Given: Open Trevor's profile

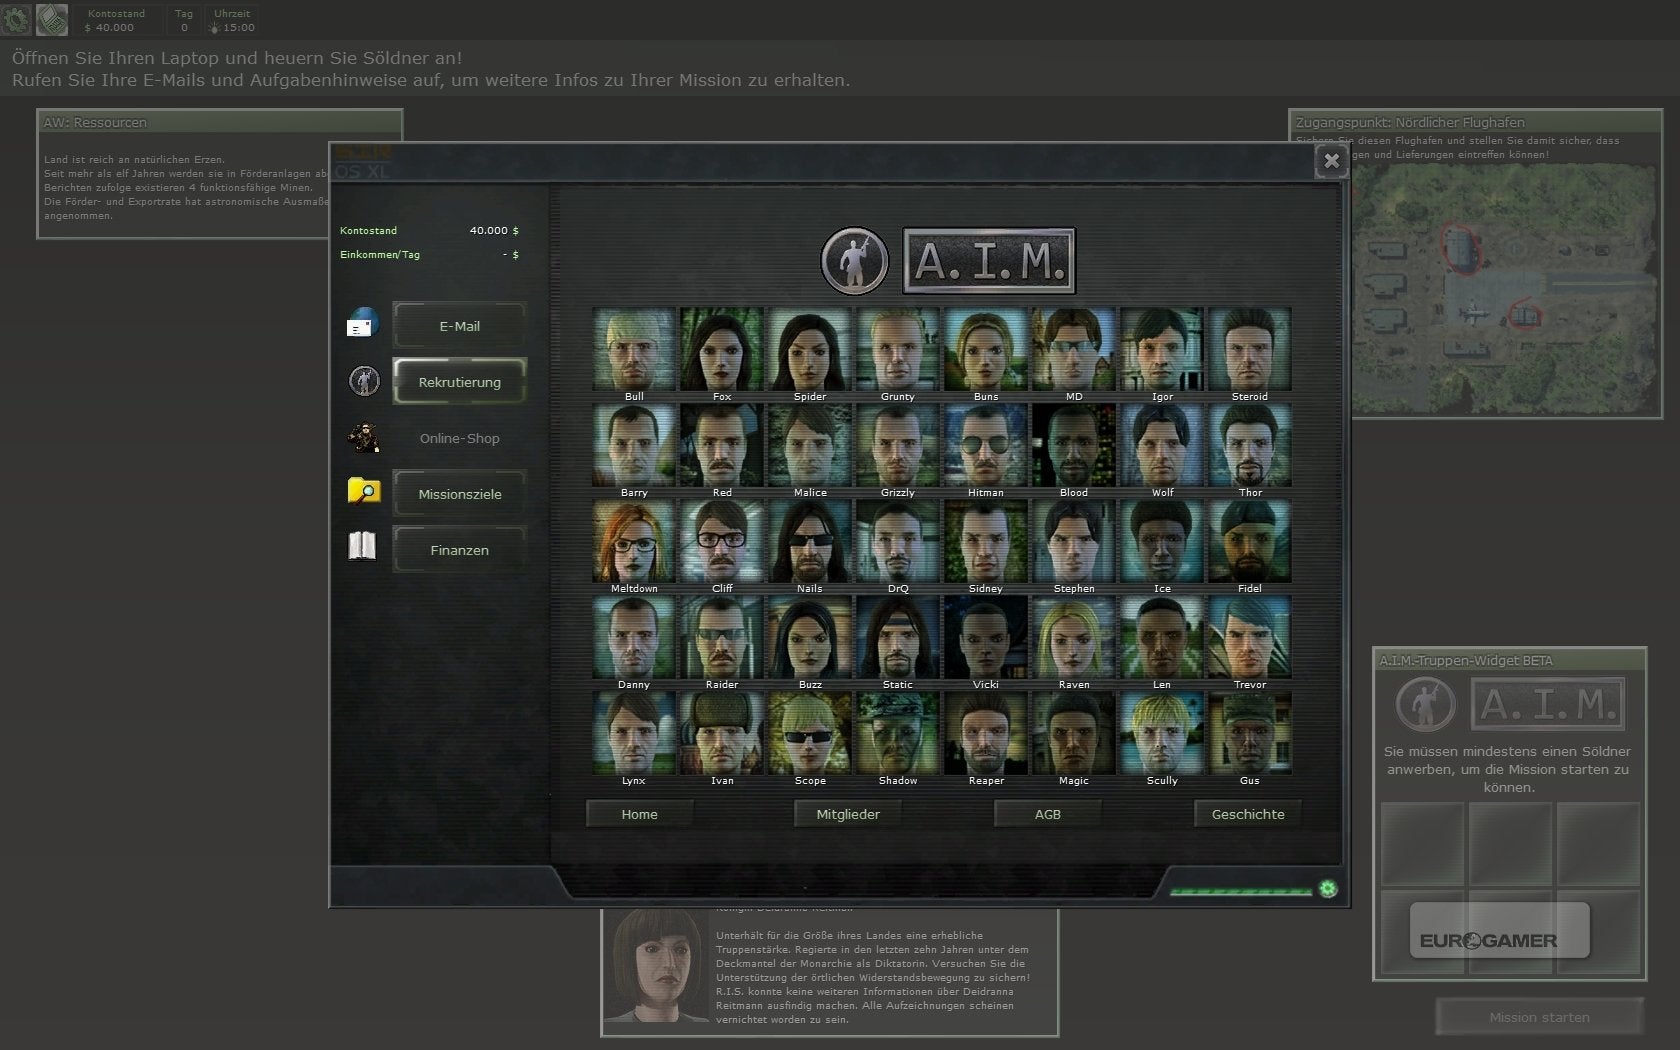Looking at the screenshot, I should coord(1250,637).
